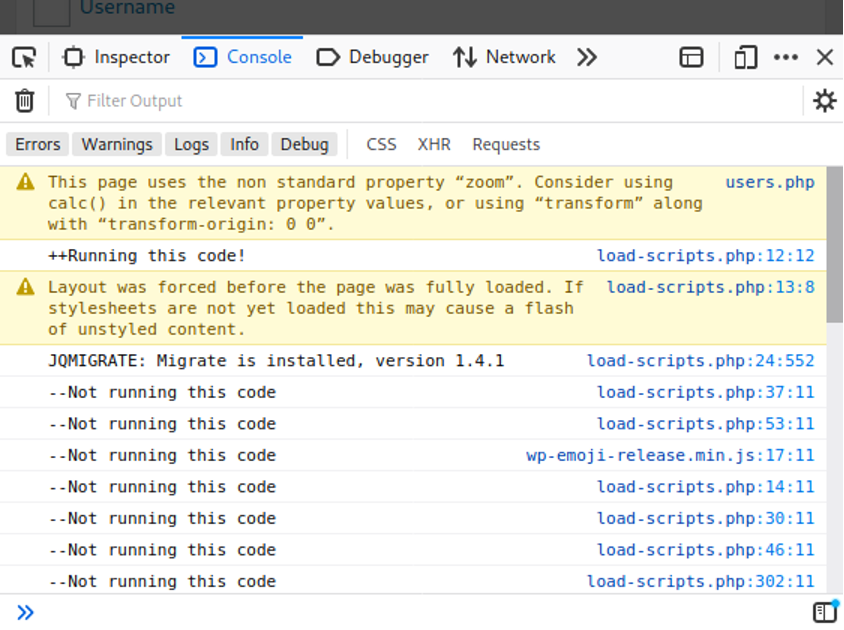Image resolution: width=844 pixels, height=630 pixels.
Task: Open console settings gear
Action: [x=824, y=101]
